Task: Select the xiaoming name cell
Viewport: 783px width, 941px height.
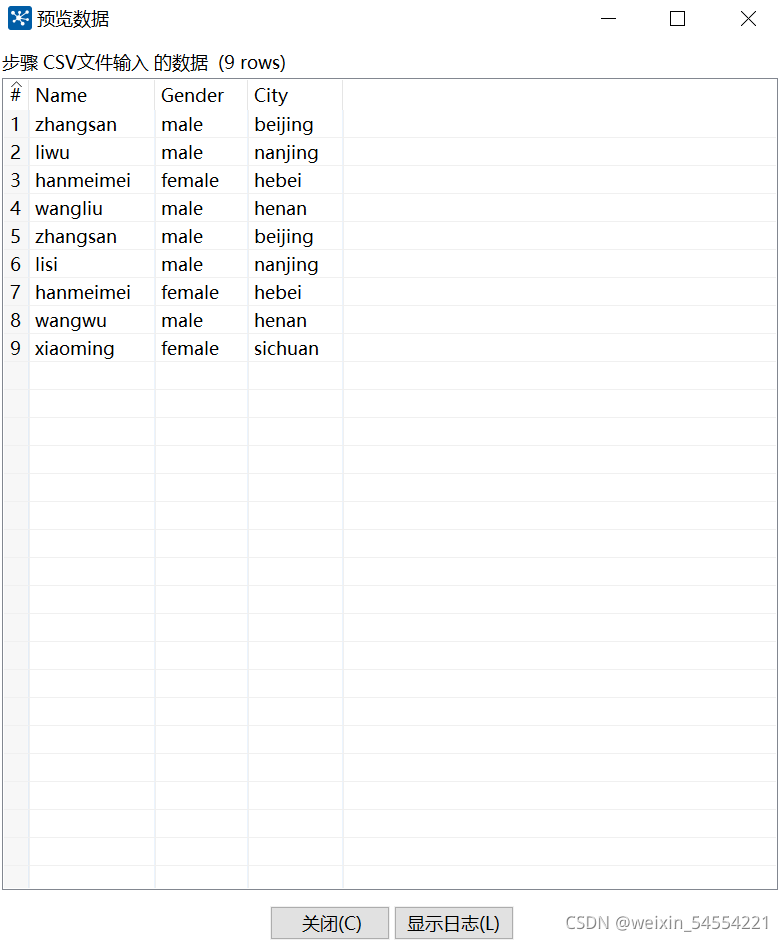Action: [92, 348]
